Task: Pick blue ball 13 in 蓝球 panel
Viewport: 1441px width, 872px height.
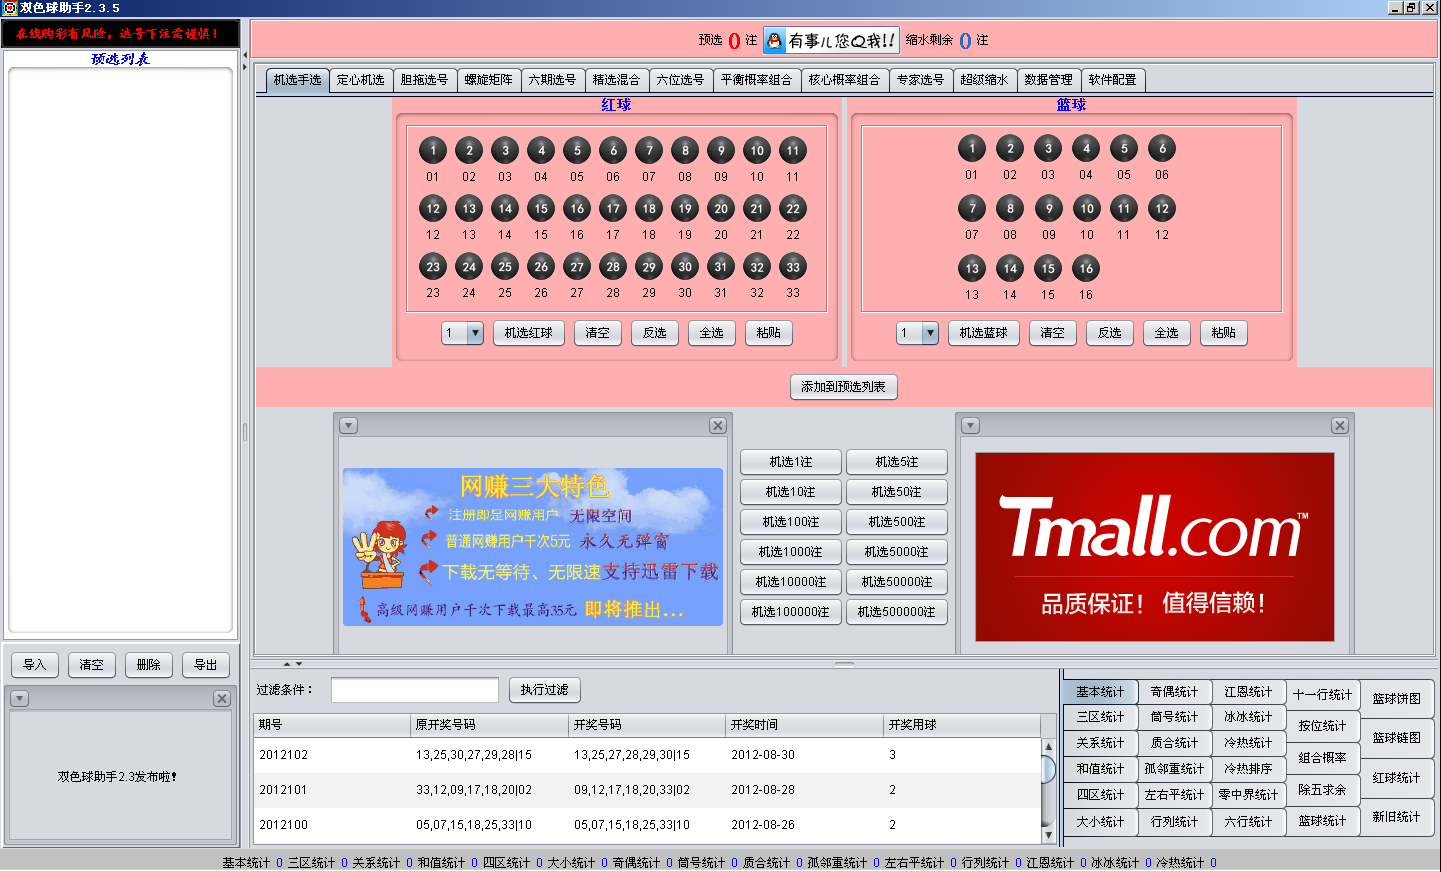Action: point(972,268)
